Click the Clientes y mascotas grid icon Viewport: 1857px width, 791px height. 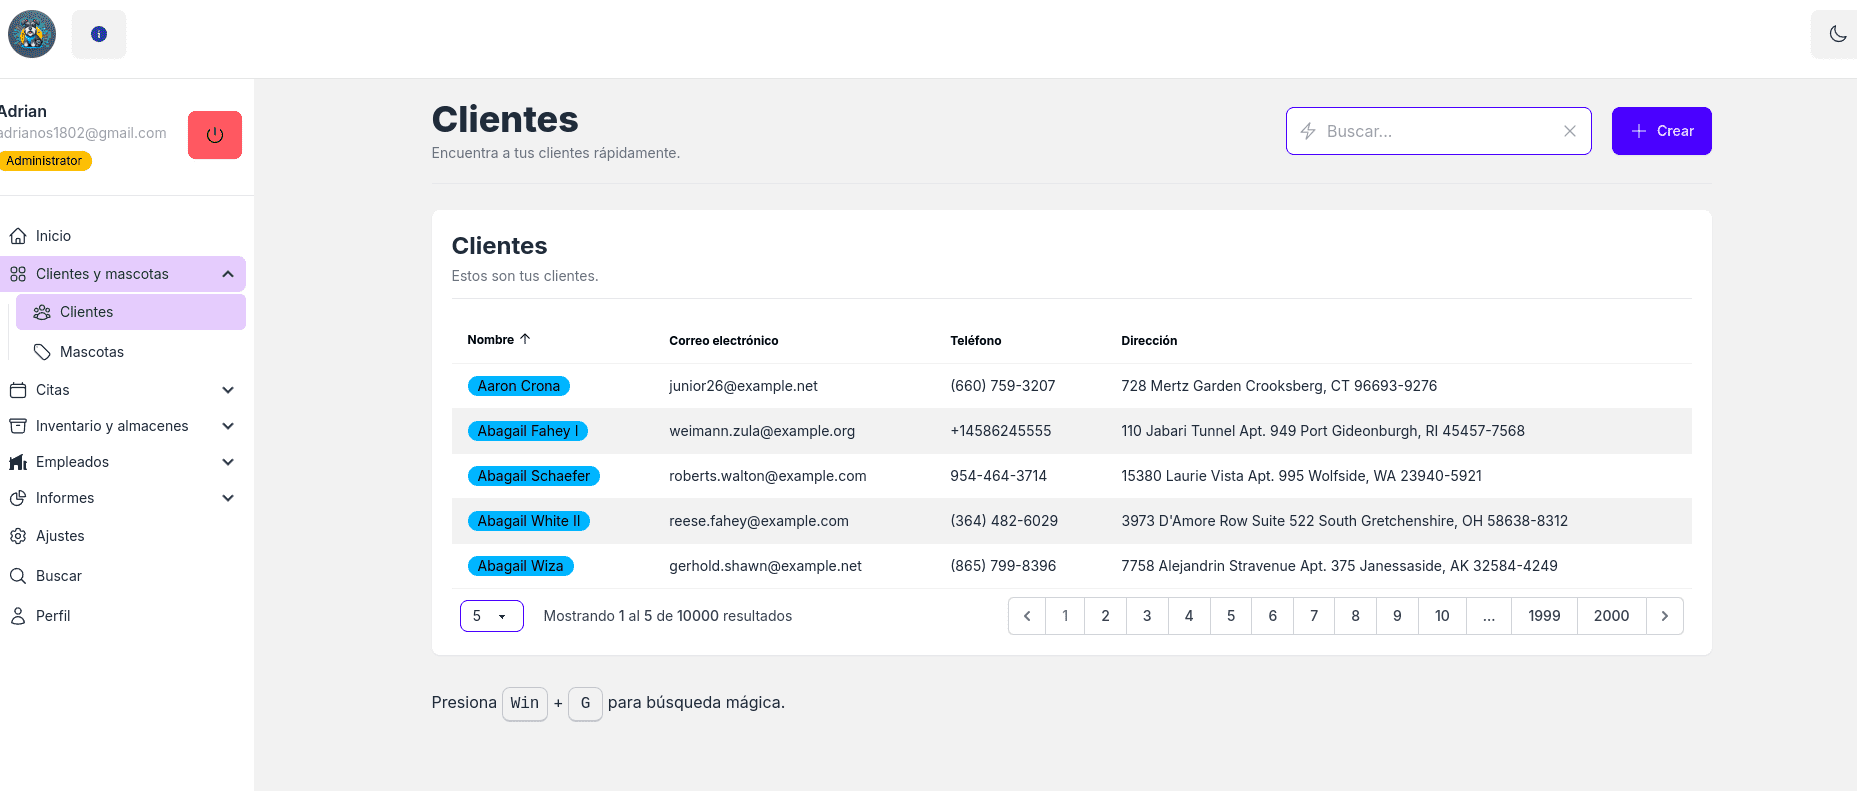[18, 274]
